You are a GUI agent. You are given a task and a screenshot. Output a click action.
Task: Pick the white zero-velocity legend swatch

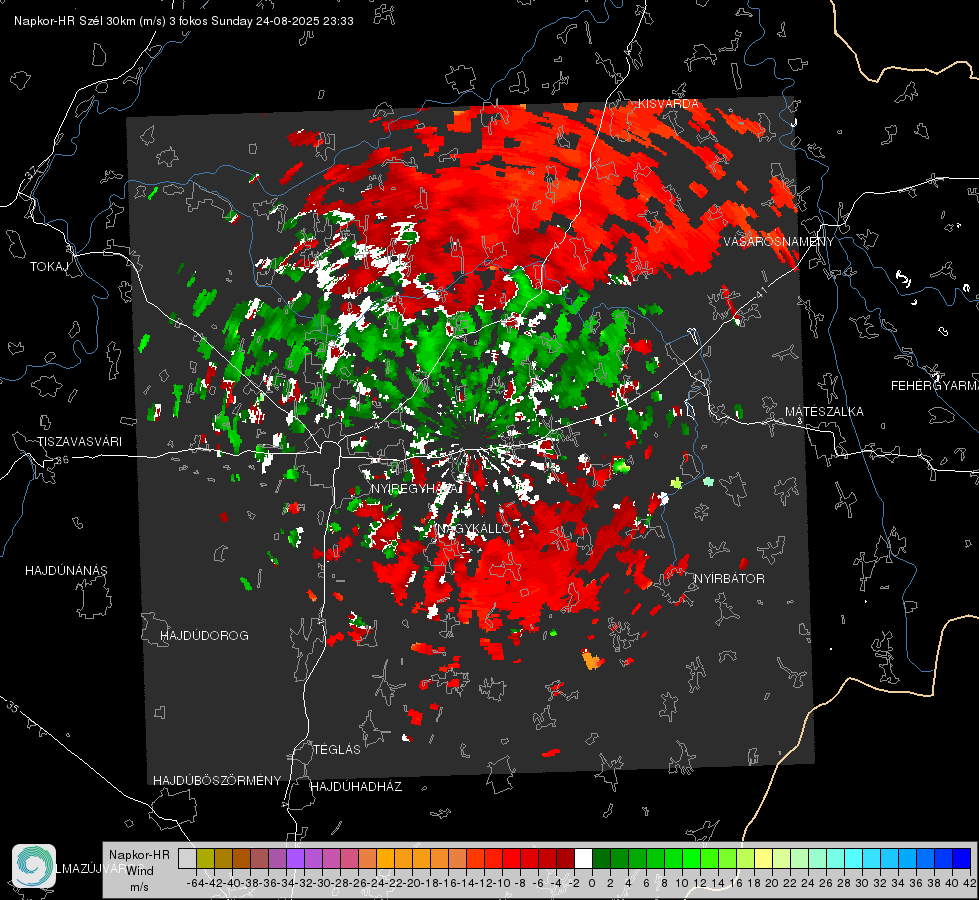click(x=583, y=858)
